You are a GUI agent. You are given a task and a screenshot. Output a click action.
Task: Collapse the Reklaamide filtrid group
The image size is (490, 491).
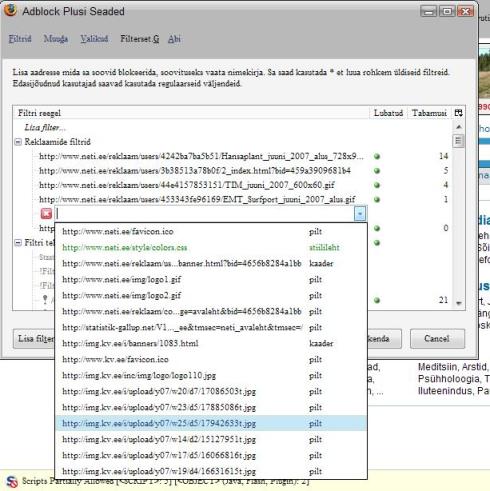pyautogui.click(x=18, y=142)
